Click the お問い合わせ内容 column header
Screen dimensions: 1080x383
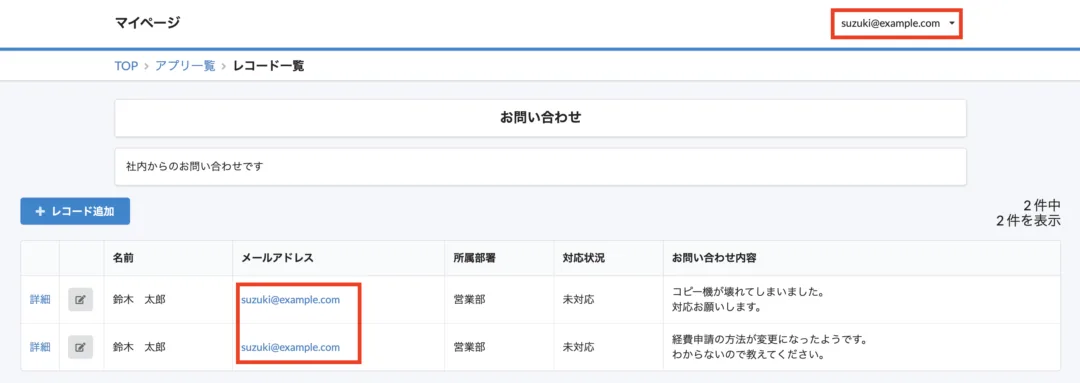tap(714, 258)
